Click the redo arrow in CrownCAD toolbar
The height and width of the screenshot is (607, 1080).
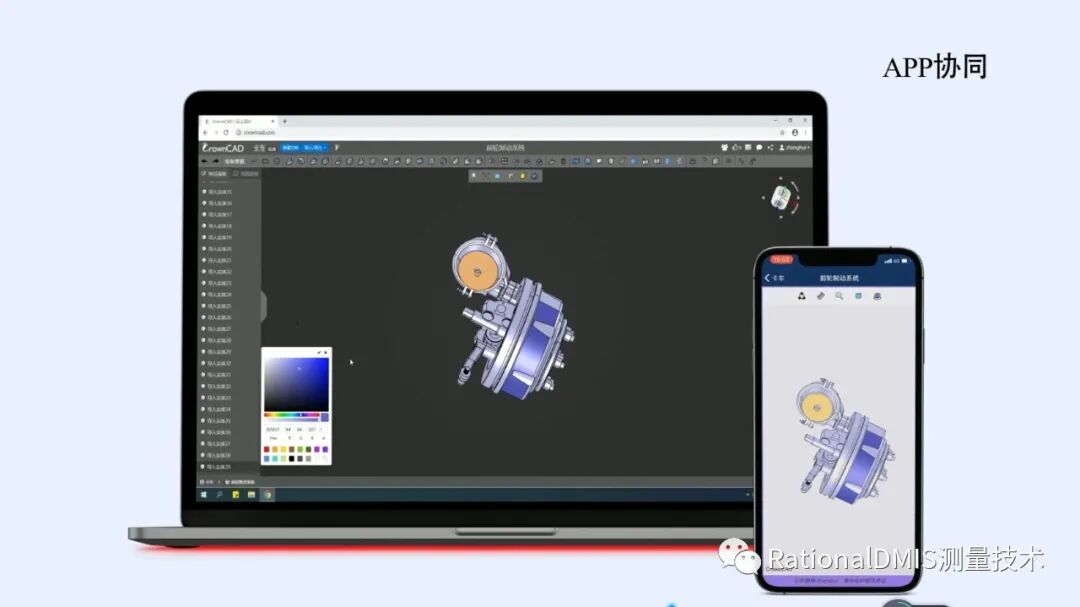point(216,161)
